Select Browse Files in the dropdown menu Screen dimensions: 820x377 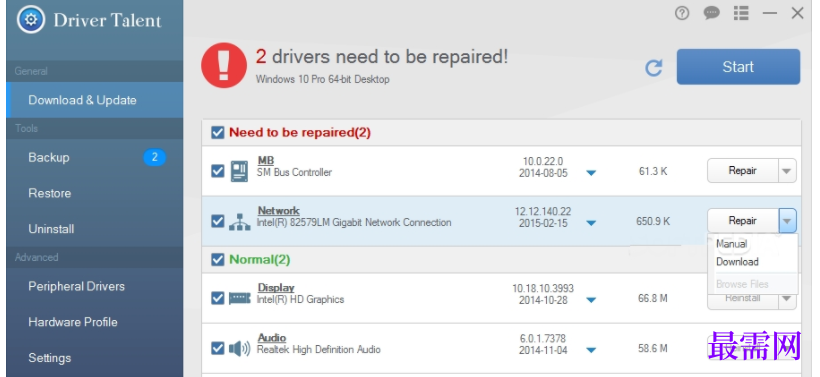pos(742,284)
